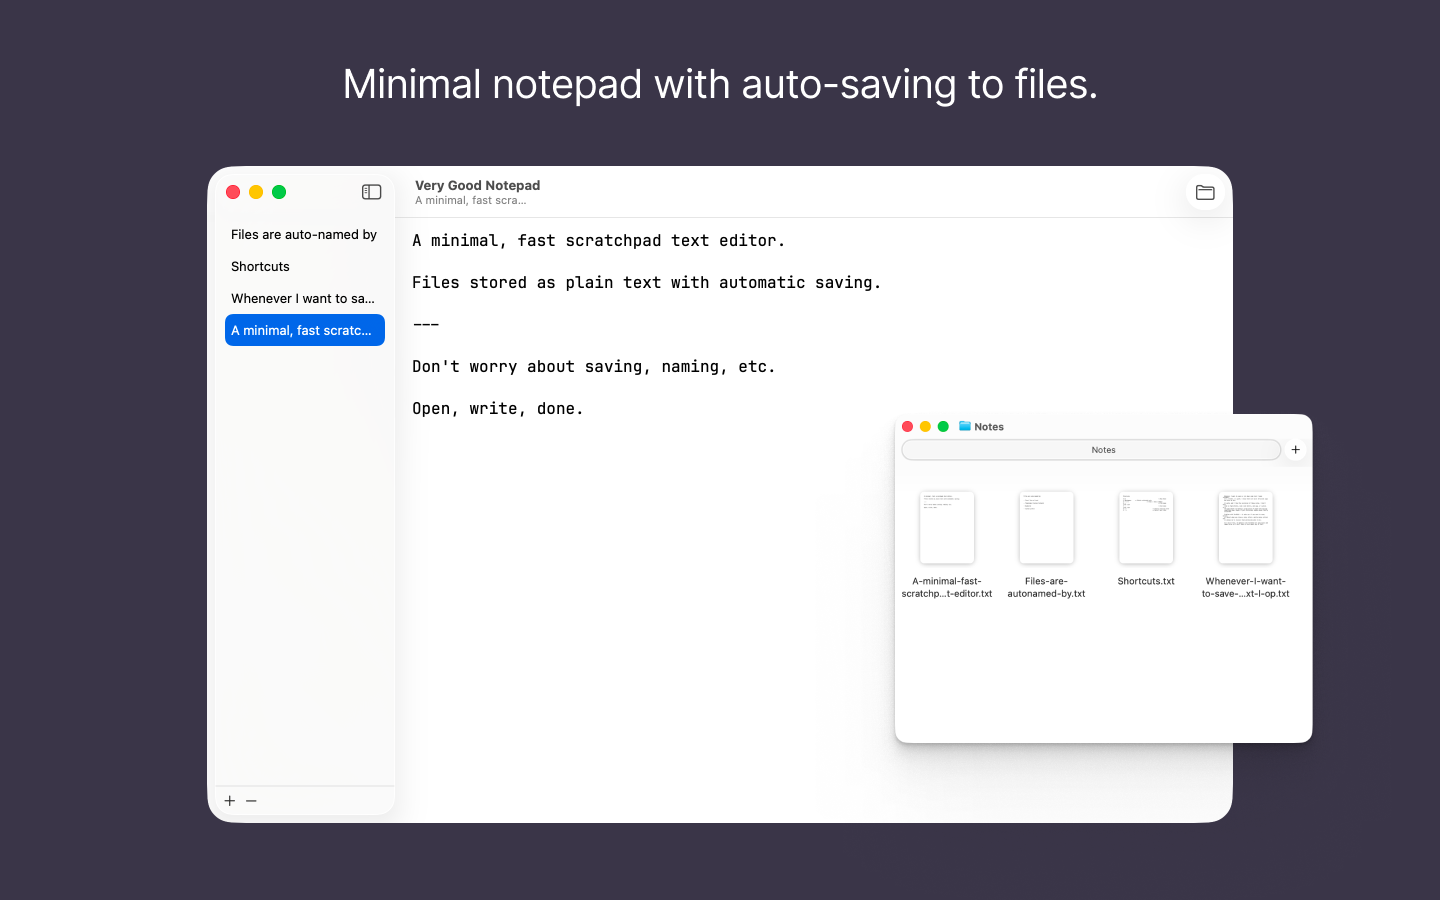Click the highlighted 'A minimal, fast scratc...' note
This screenshot has width=1440, height=900.
(x=304, y=329)
